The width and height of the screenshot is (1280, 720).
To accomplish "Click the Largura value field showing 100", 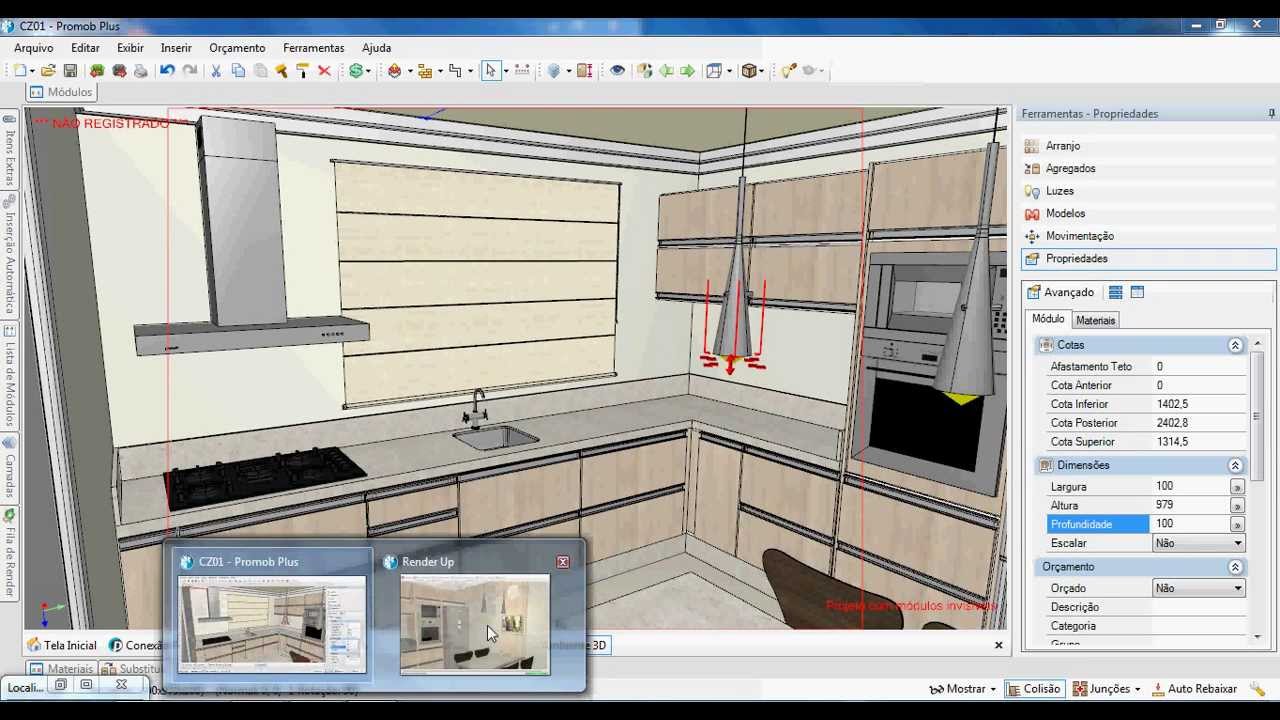I will [1190, 487].
